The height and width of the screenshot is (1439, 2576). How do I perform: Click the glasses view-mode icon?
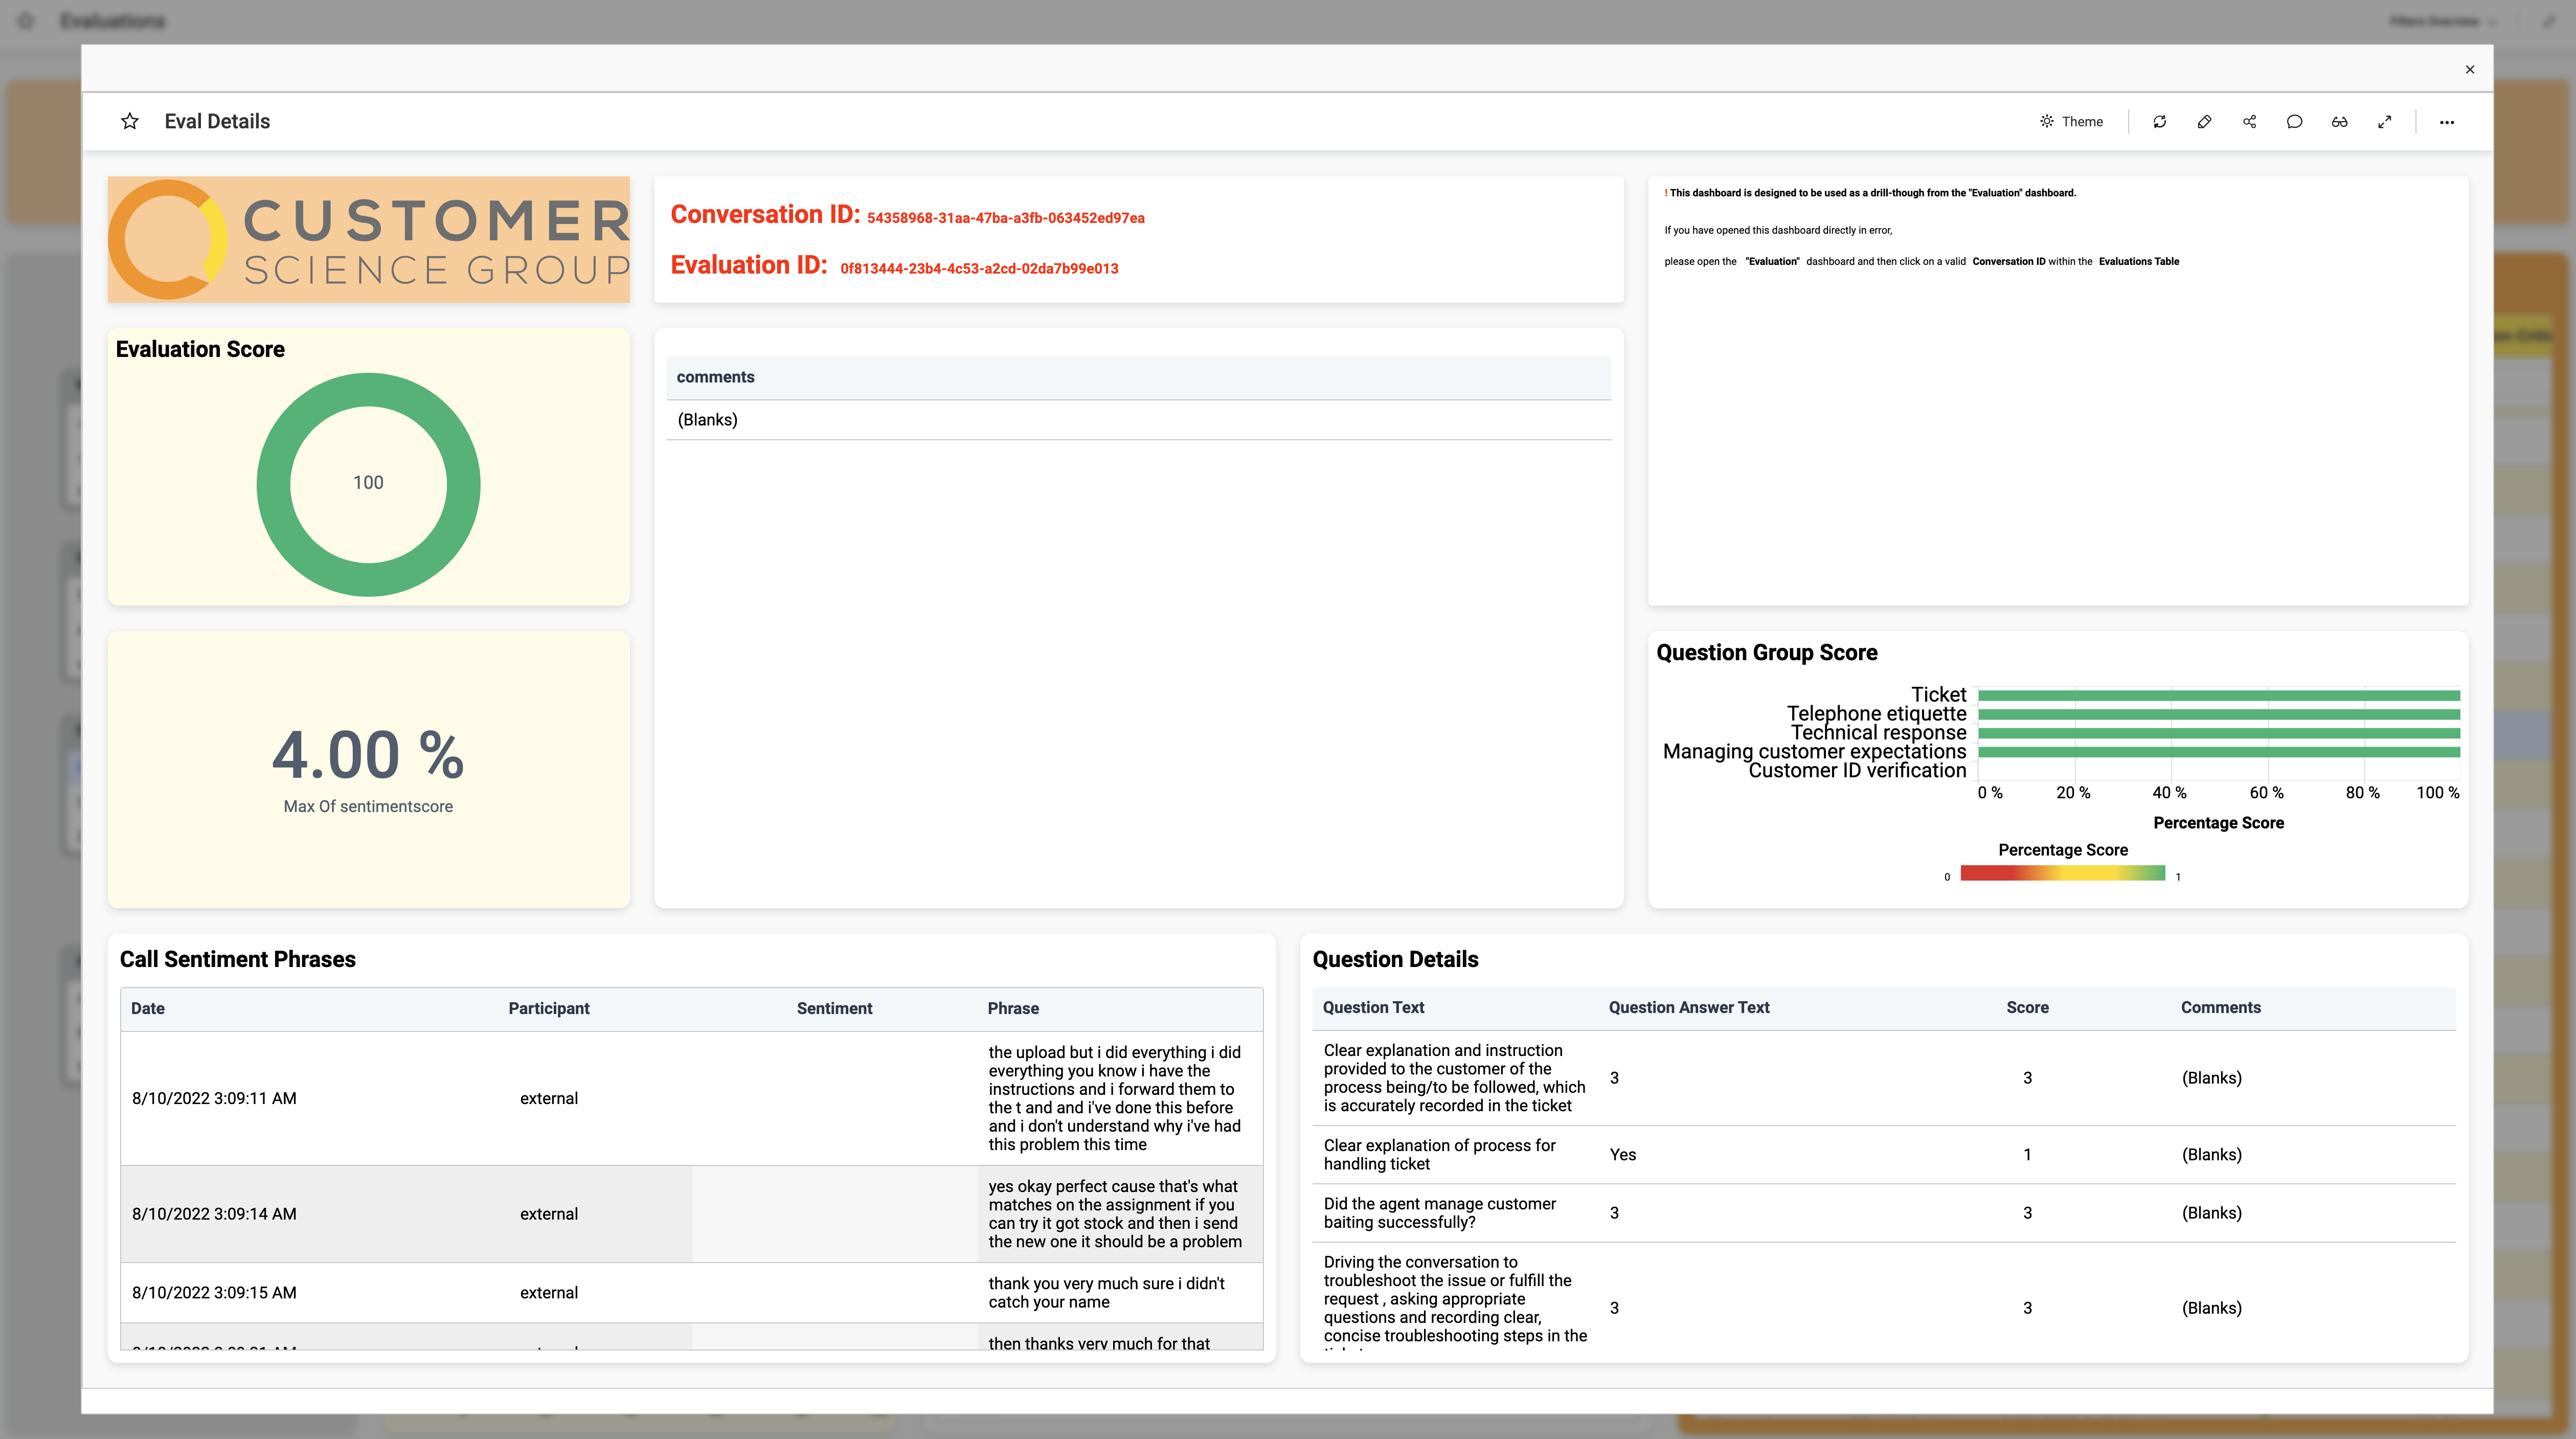(x=2340, y=122)
